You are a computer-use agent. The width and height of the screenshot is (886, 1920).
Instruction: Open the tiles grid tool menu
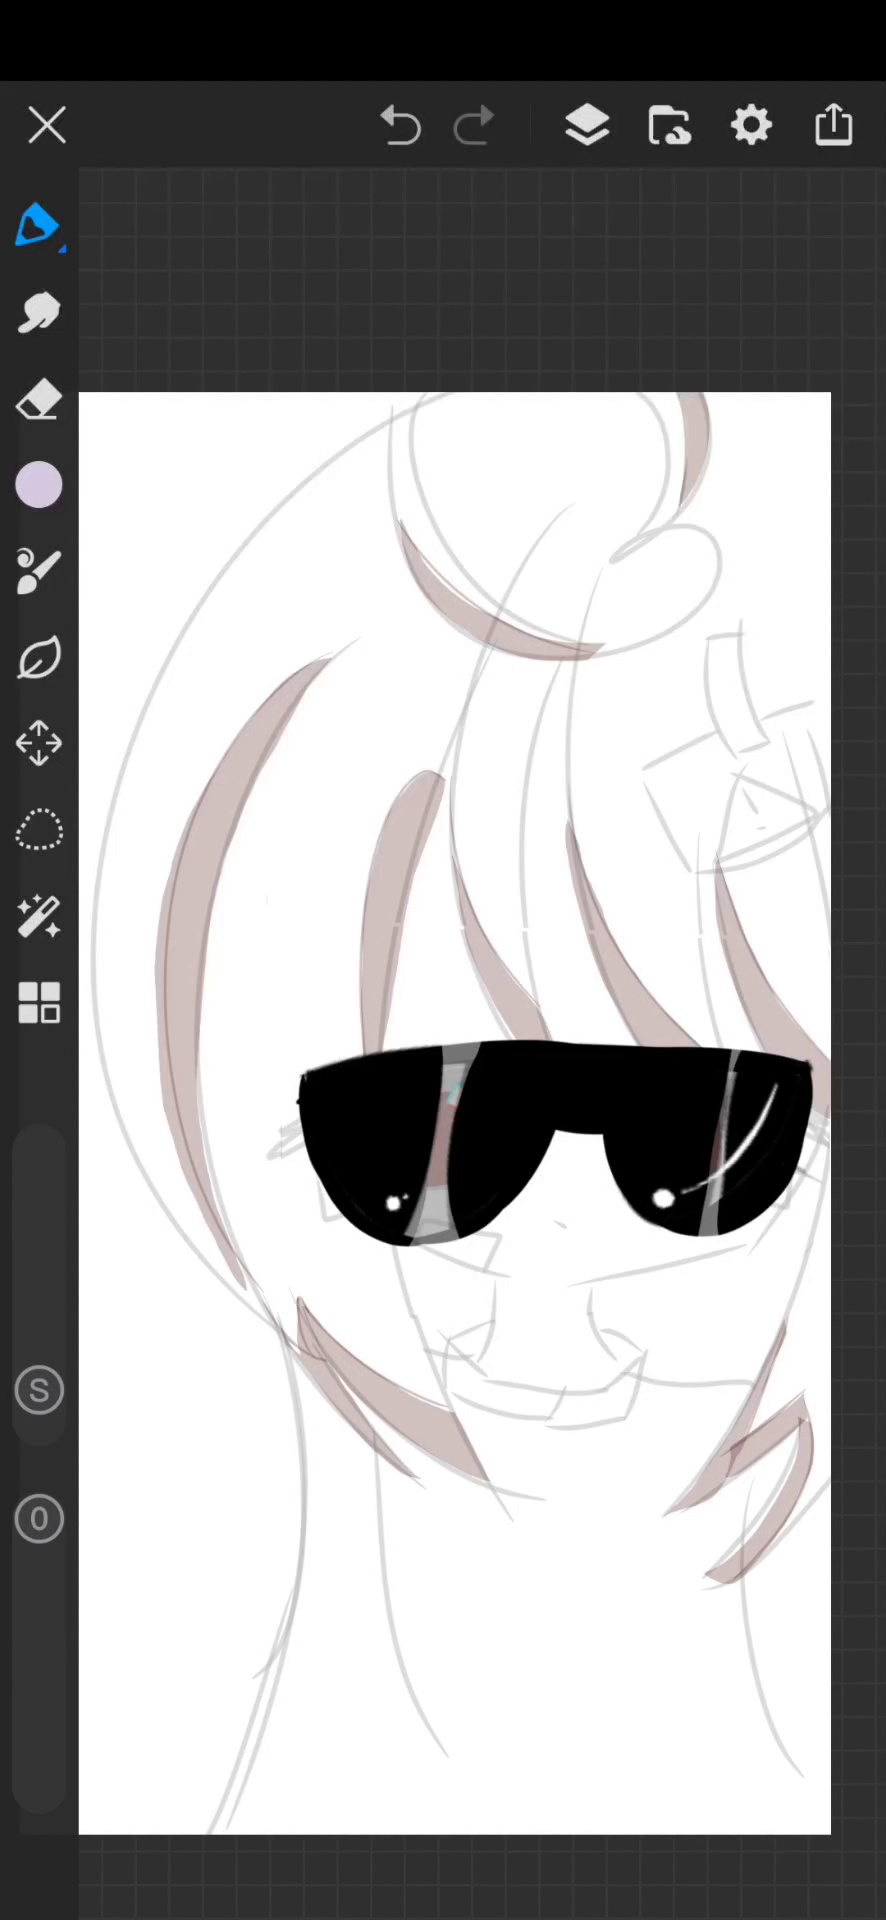pos(39,1003)
